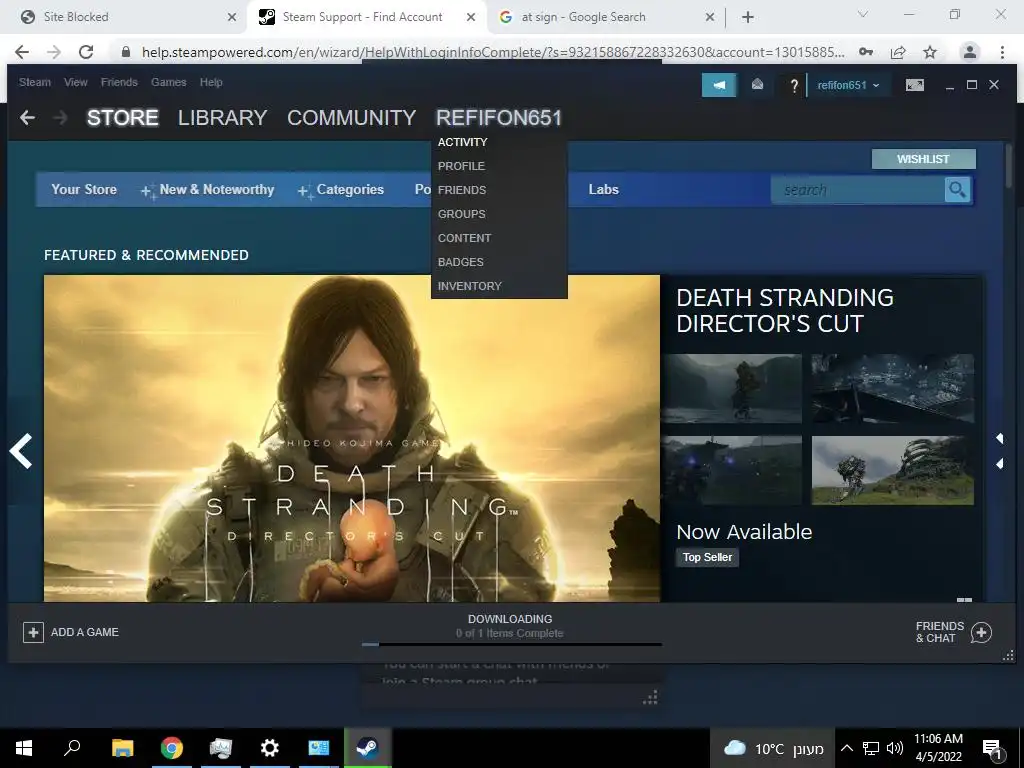Open Chrome tab search chevron

pos(863,14)
